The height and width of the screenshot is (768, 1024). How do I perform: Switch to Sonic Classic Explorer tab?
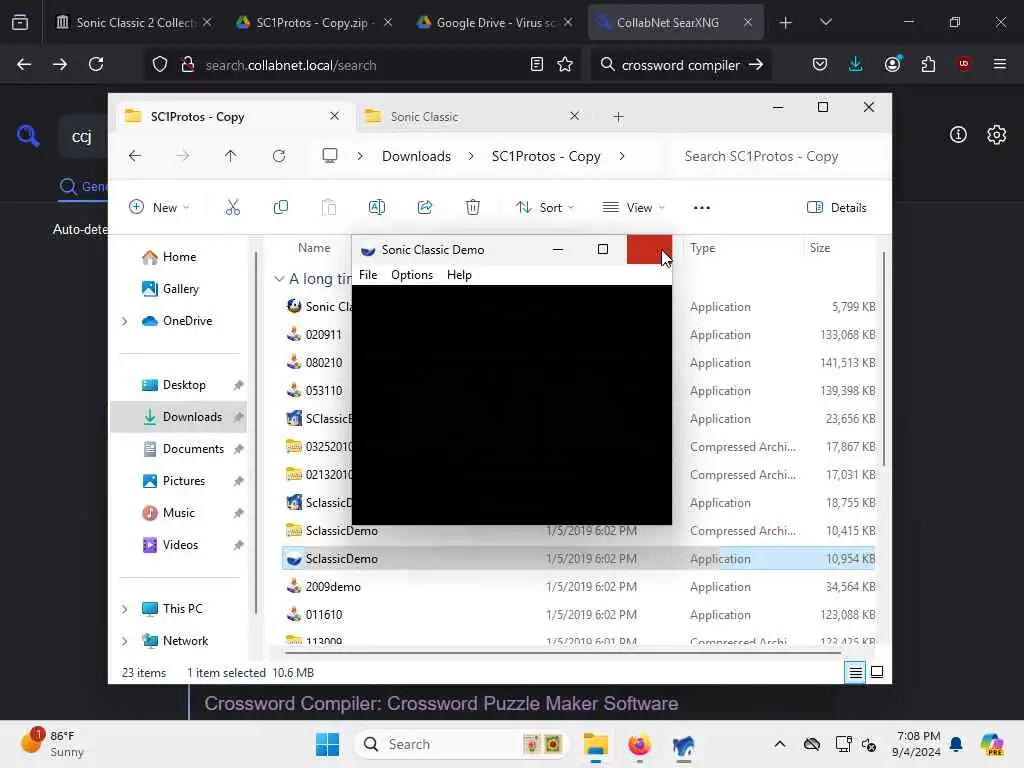(x=474, y=117)
